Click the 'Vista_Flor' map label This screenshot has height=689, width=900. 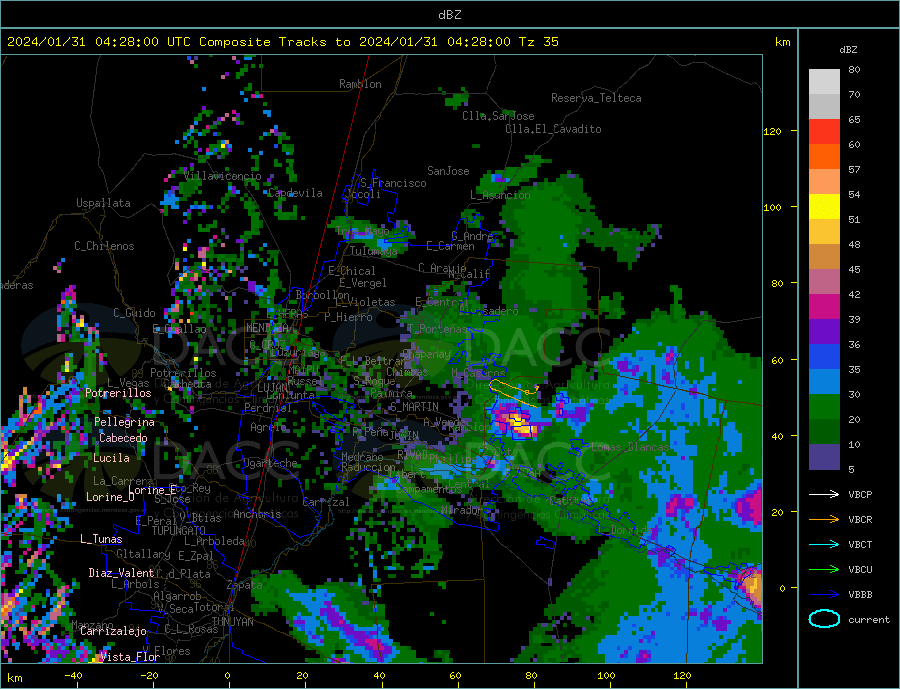(130, 657)
